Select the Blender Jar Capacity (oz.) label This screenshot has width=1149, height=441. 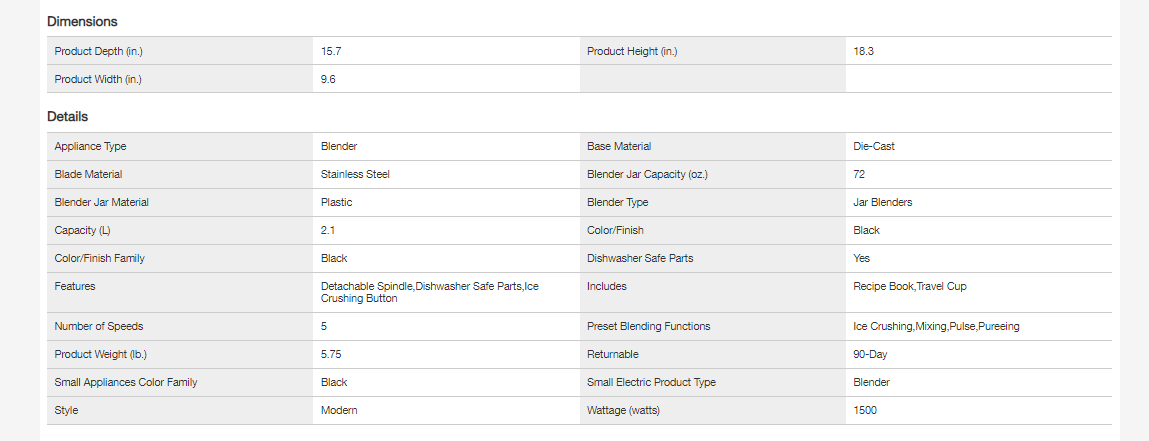pos(647,174)
